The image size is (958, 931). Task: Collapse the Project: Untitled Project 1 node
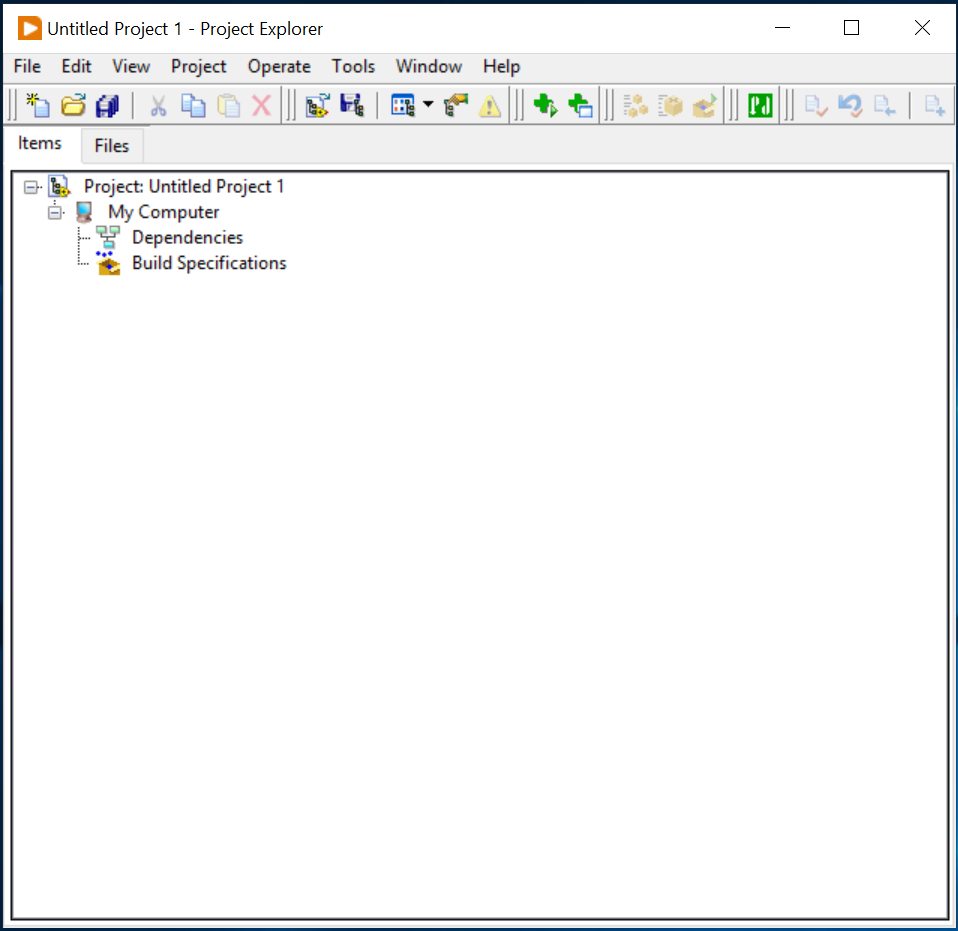click(31, 186)
